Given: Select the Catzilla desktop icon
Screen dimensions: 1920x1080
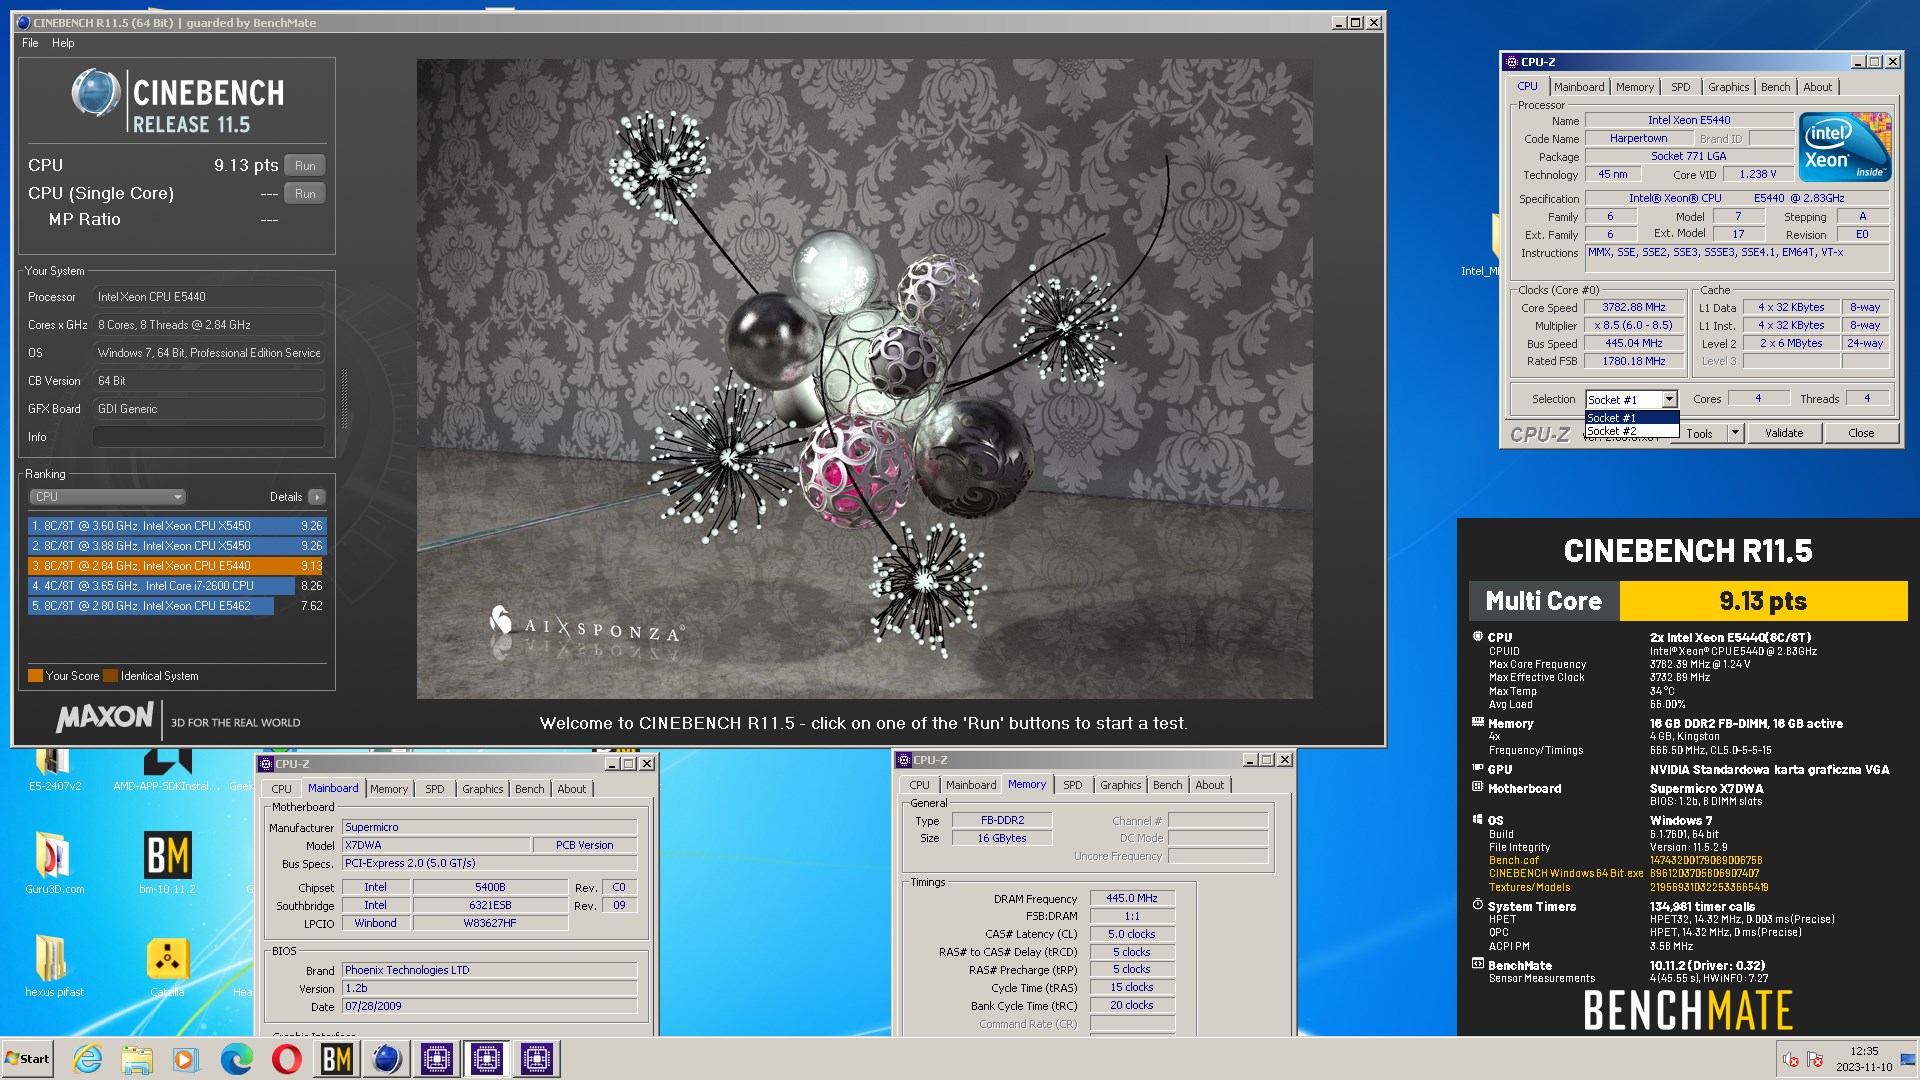Looking at the screenshot, I should tap(167, 965).
